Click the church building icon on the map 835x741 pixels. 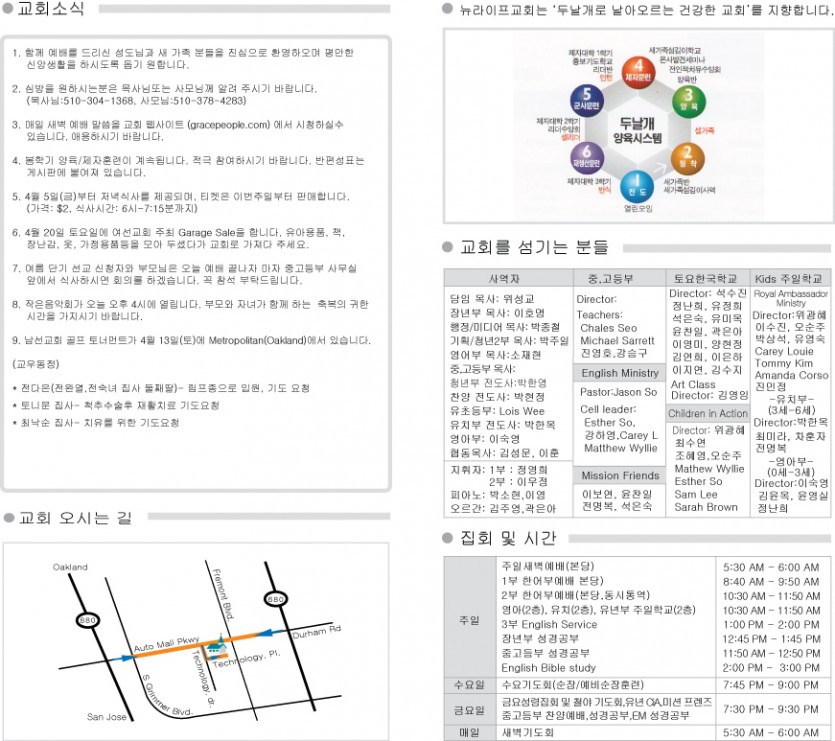pos(215,645)
